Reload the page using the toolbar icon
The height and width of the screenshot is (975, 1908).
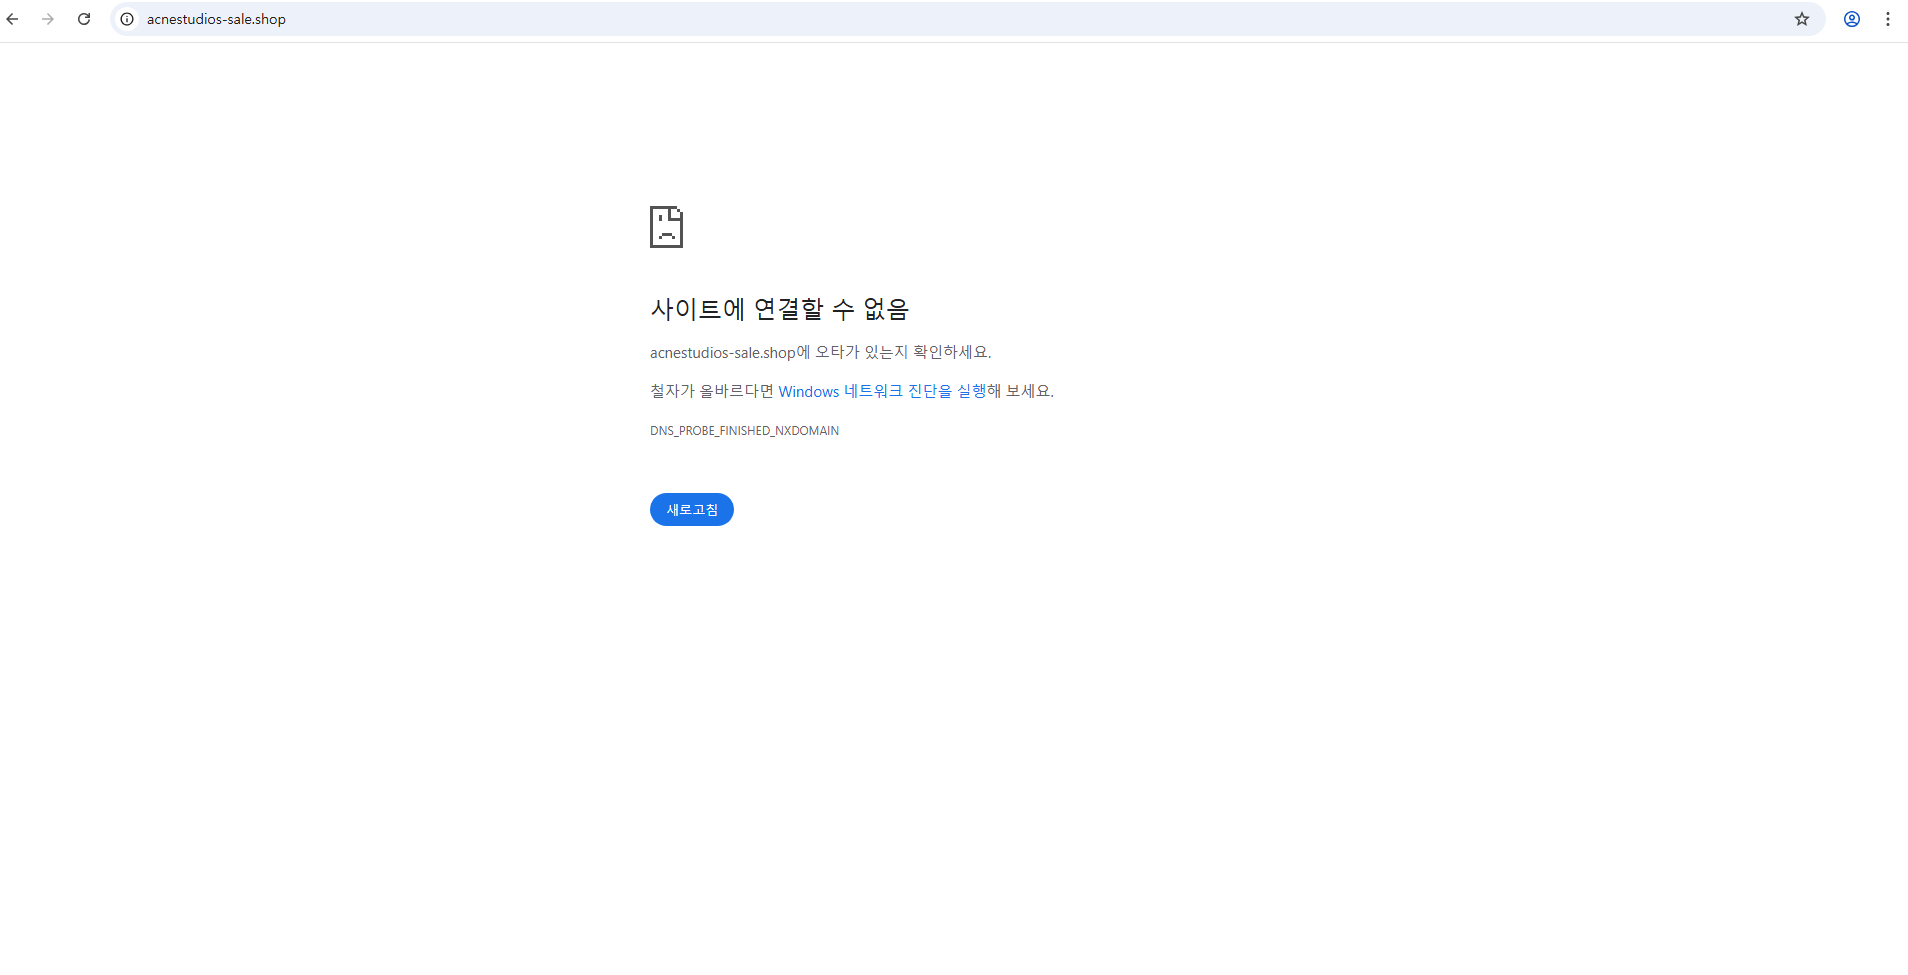point(84,19)
